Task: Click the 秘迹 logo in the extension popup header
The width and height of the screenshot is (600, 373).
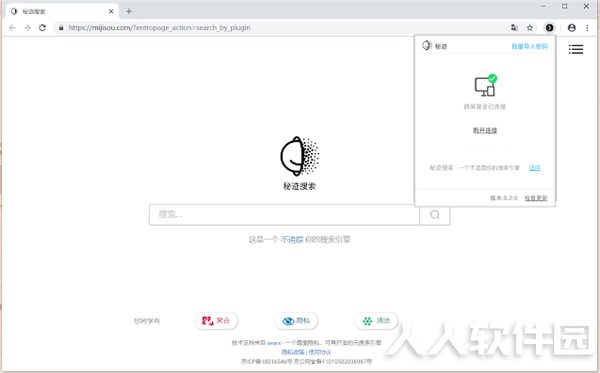Action: point(427,46)
